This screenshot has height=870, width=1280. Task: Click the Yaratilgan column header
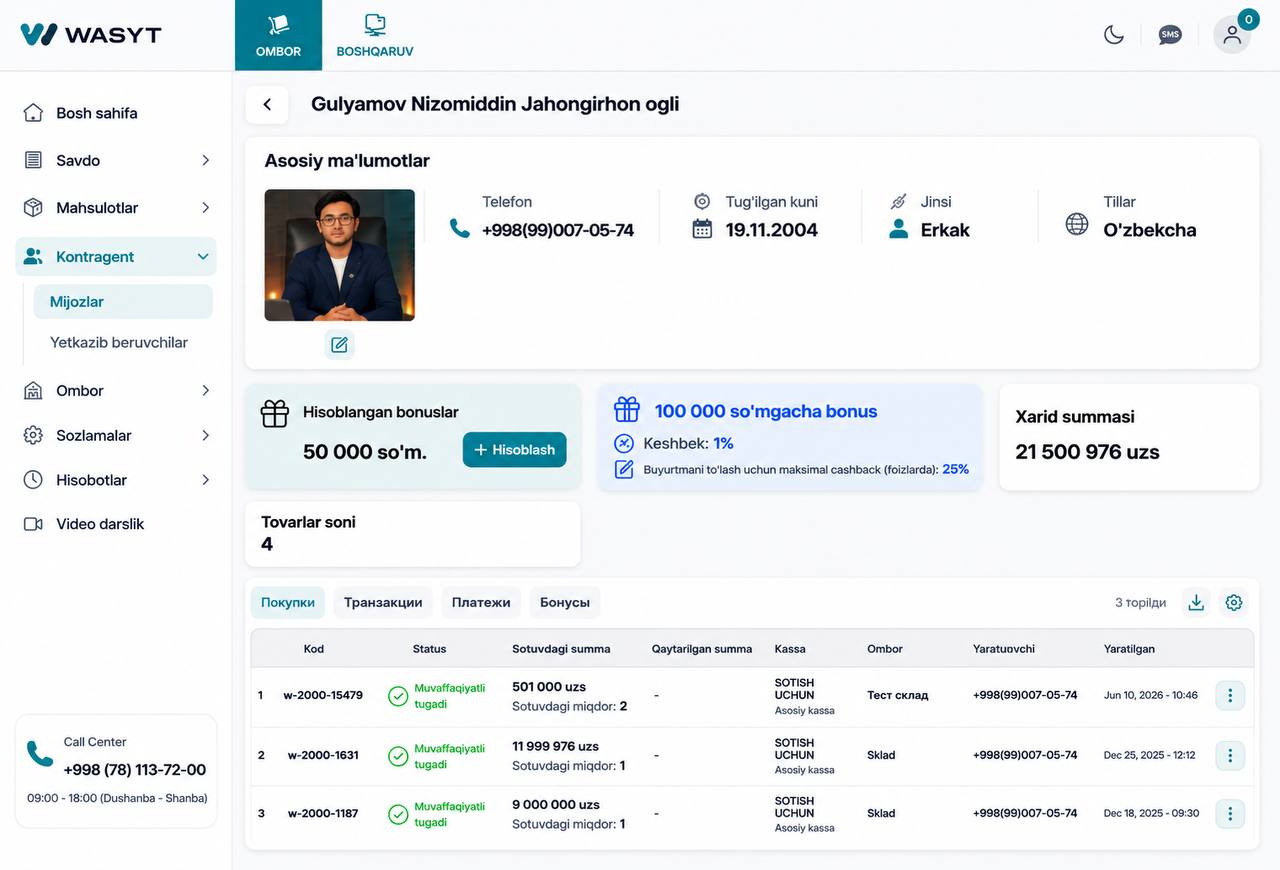click(1129, 649)
